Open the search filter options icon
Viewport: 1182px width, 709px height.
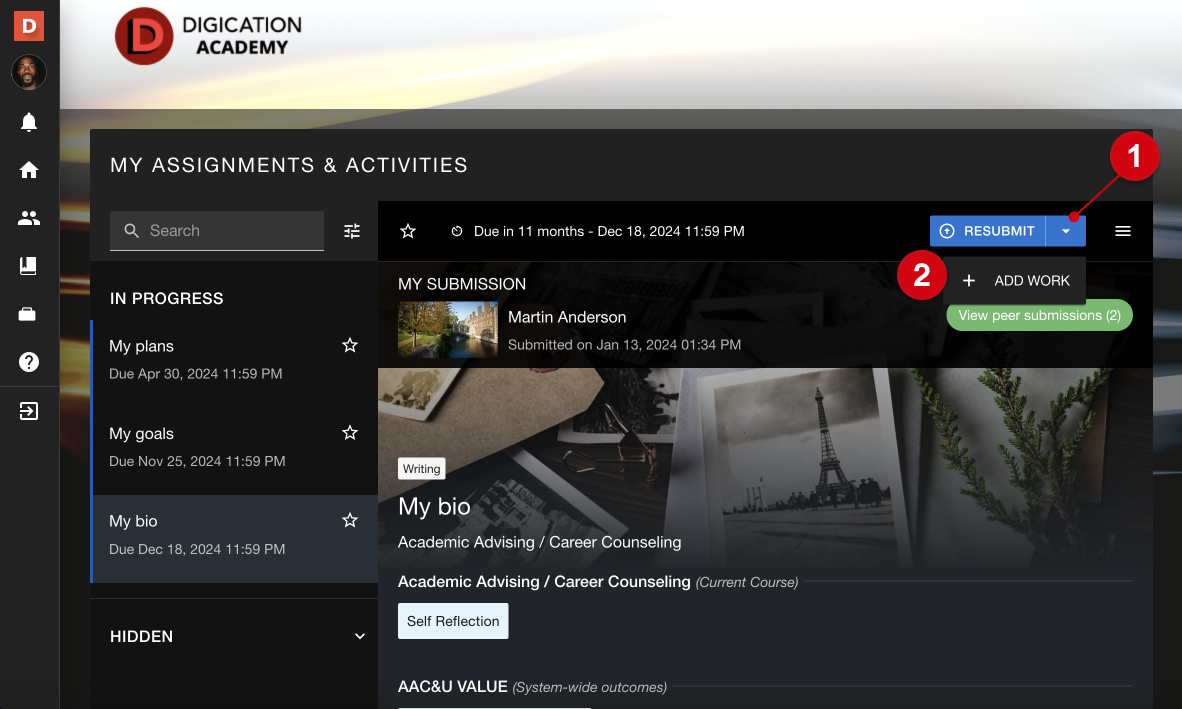pos(352,231)
